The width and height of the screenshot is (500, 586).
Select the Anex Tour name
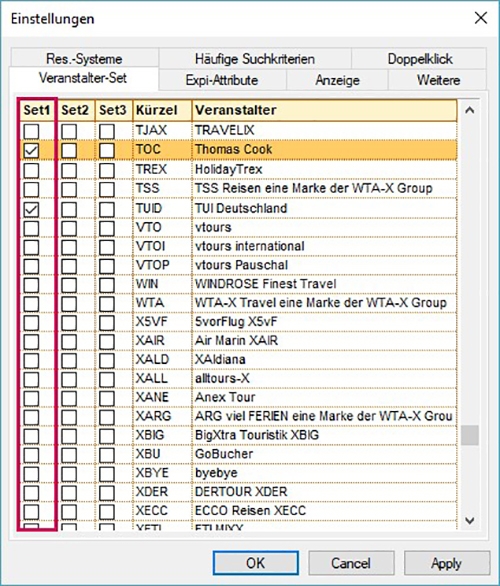[225, 397]
